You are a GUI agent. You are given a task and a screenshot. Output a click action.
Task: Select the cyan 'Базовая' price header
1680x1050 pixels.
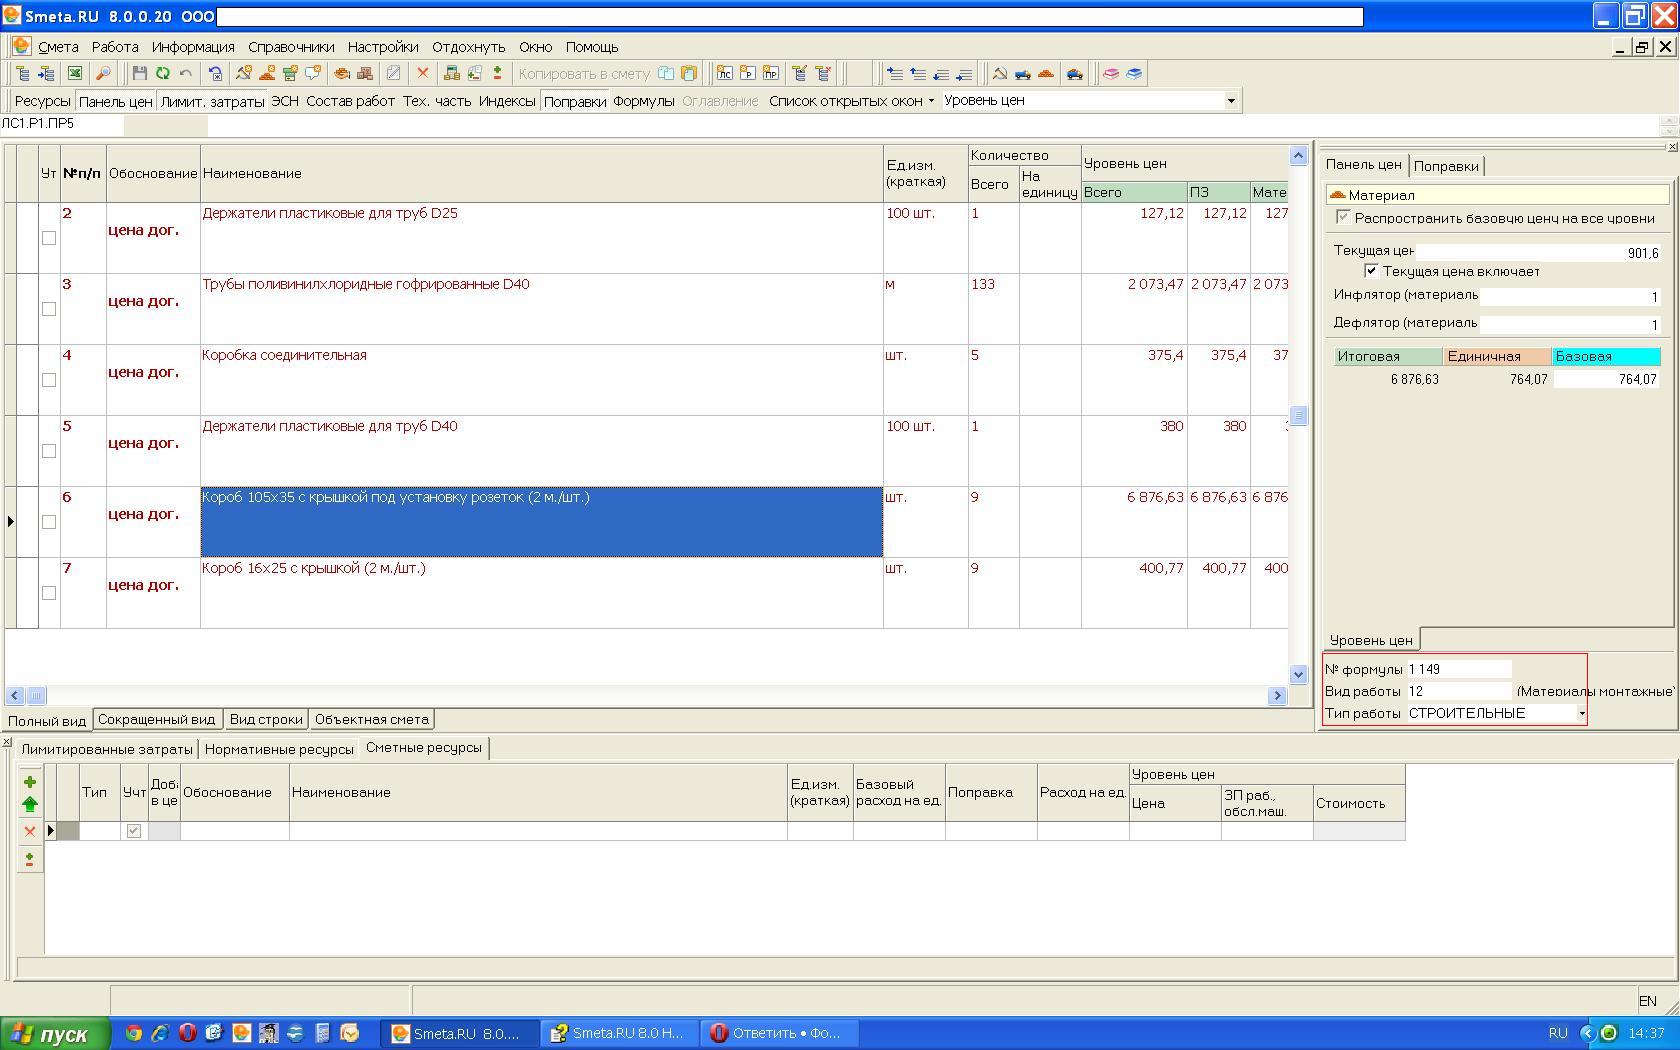[1605, 356]
